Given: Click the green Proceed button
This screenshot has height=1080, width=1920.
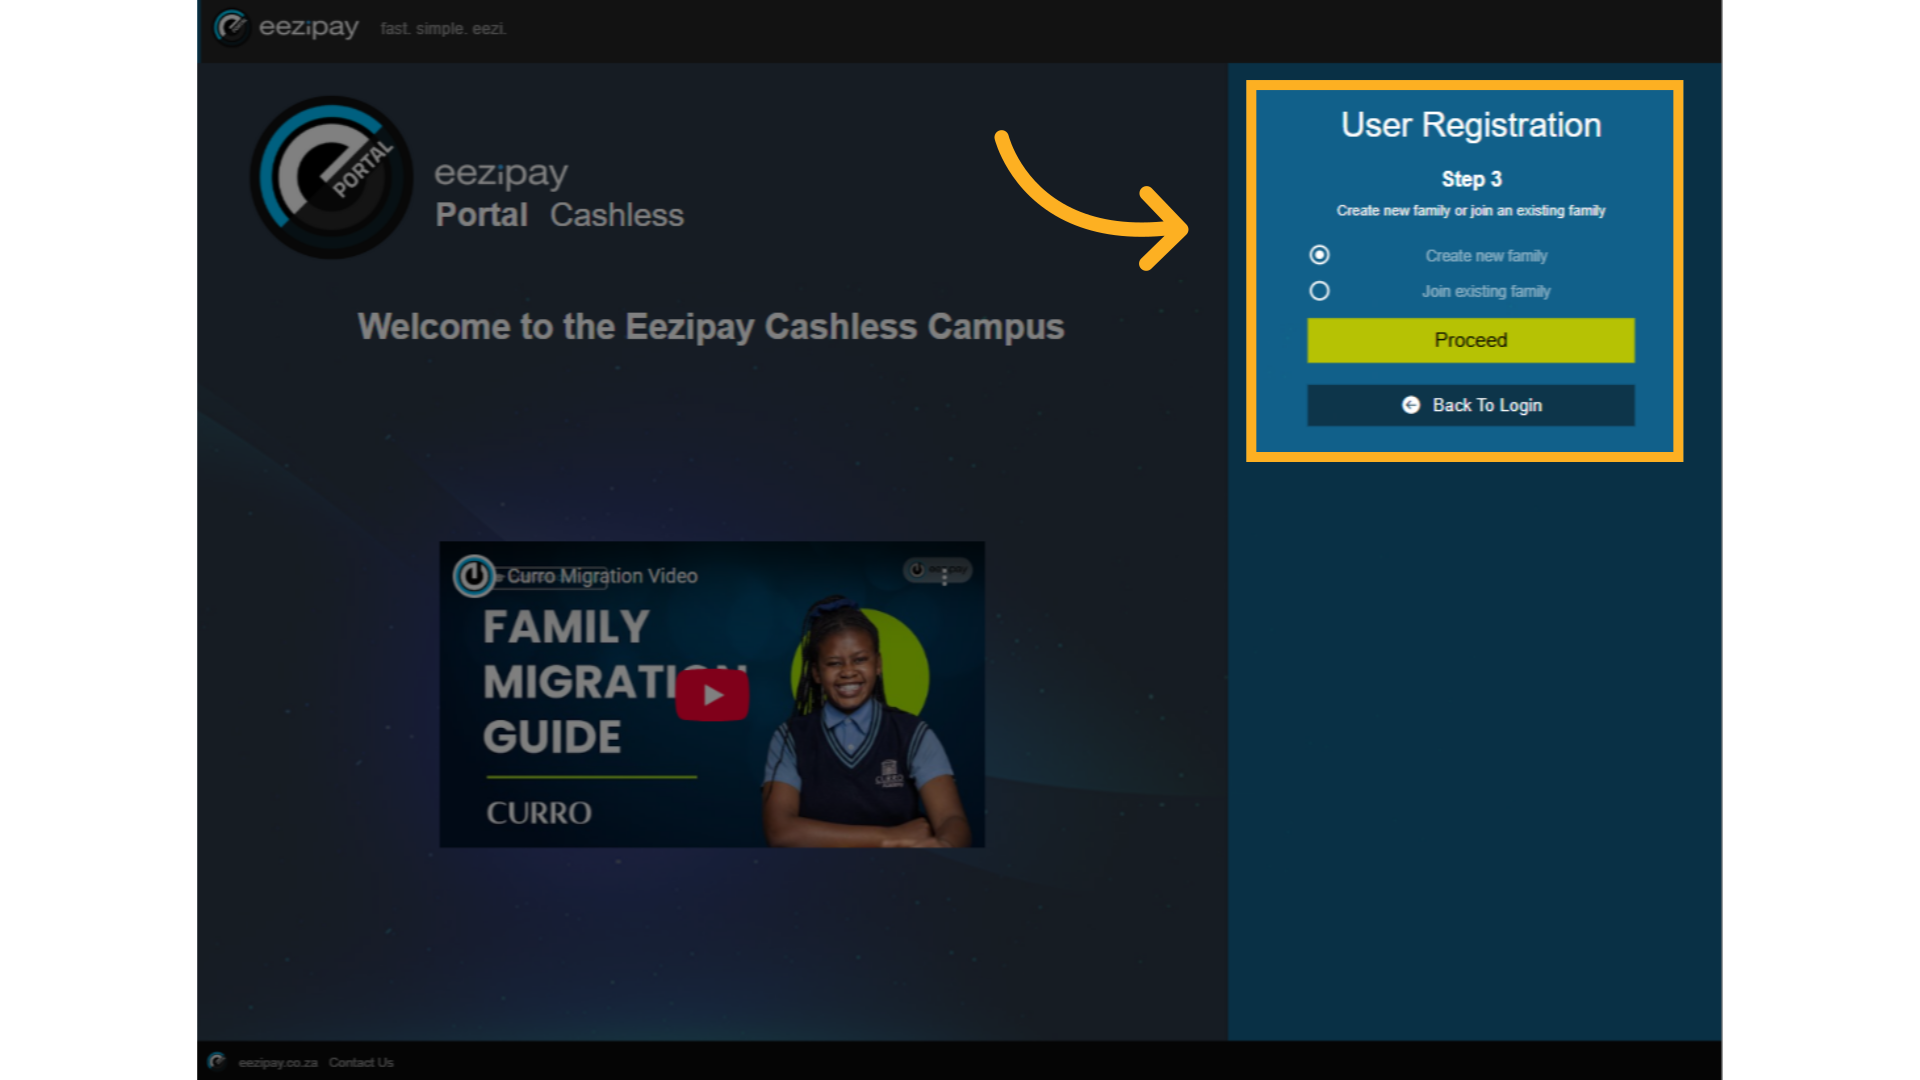Looking at the screenshot, I should [x=1470, y=340].
